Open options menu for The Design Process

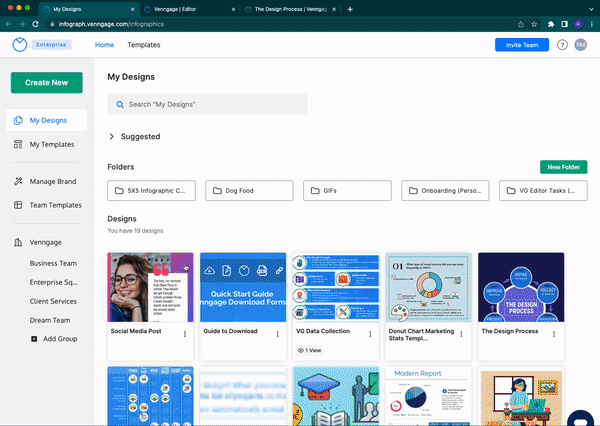point(554,334)
